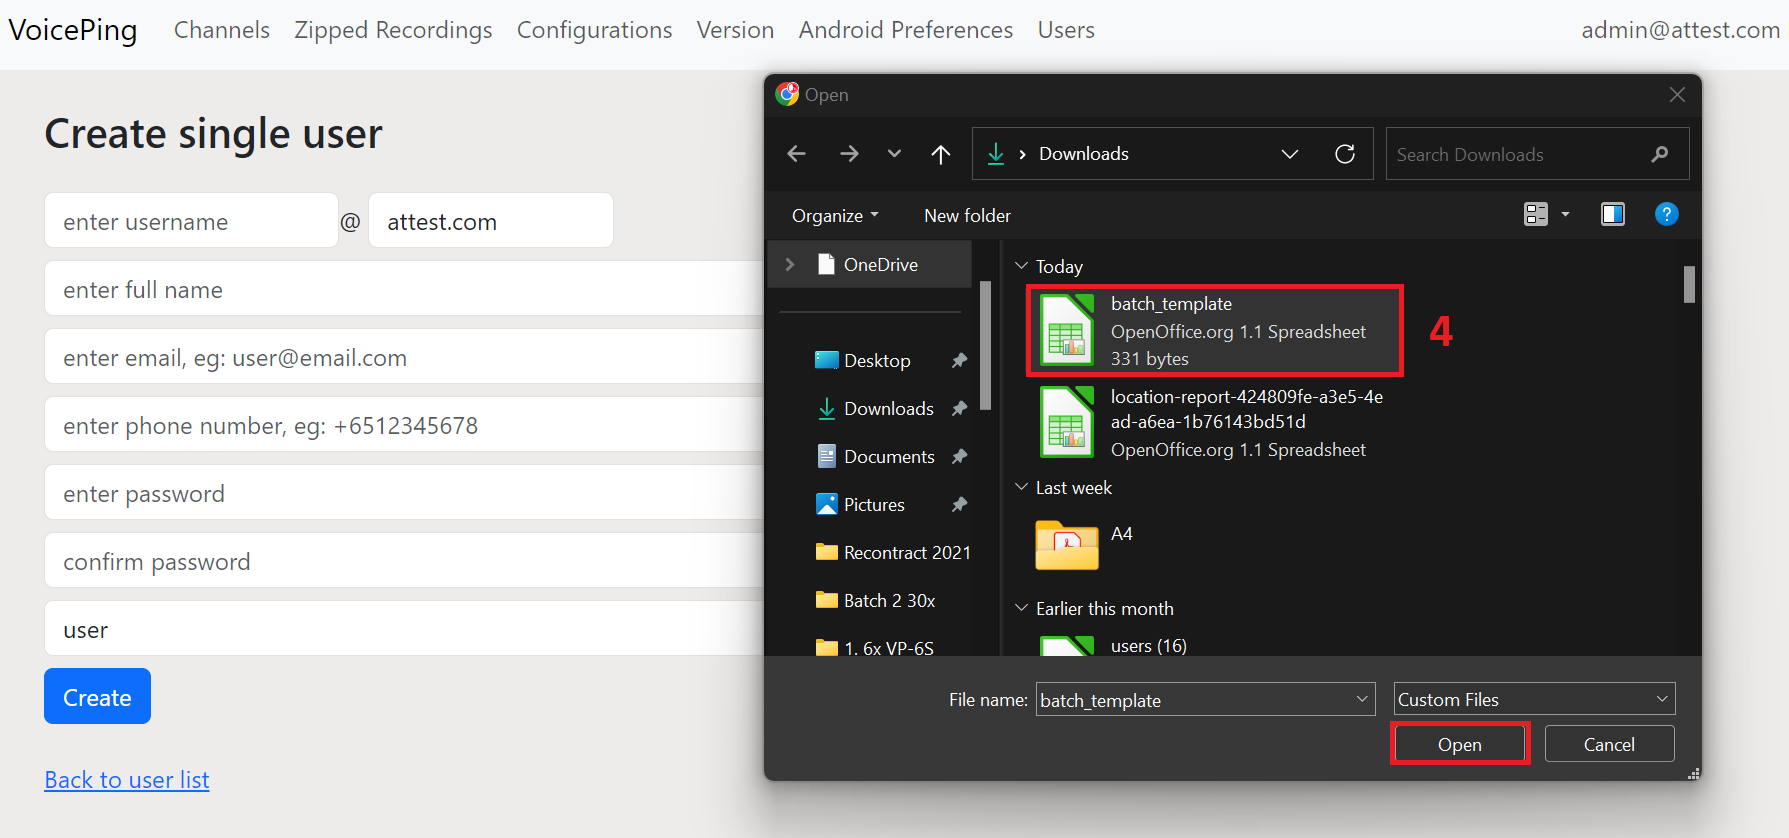The image size is (1789, 838).
Task: Open Zipped Recordings nav item
Action: [393, 30]
